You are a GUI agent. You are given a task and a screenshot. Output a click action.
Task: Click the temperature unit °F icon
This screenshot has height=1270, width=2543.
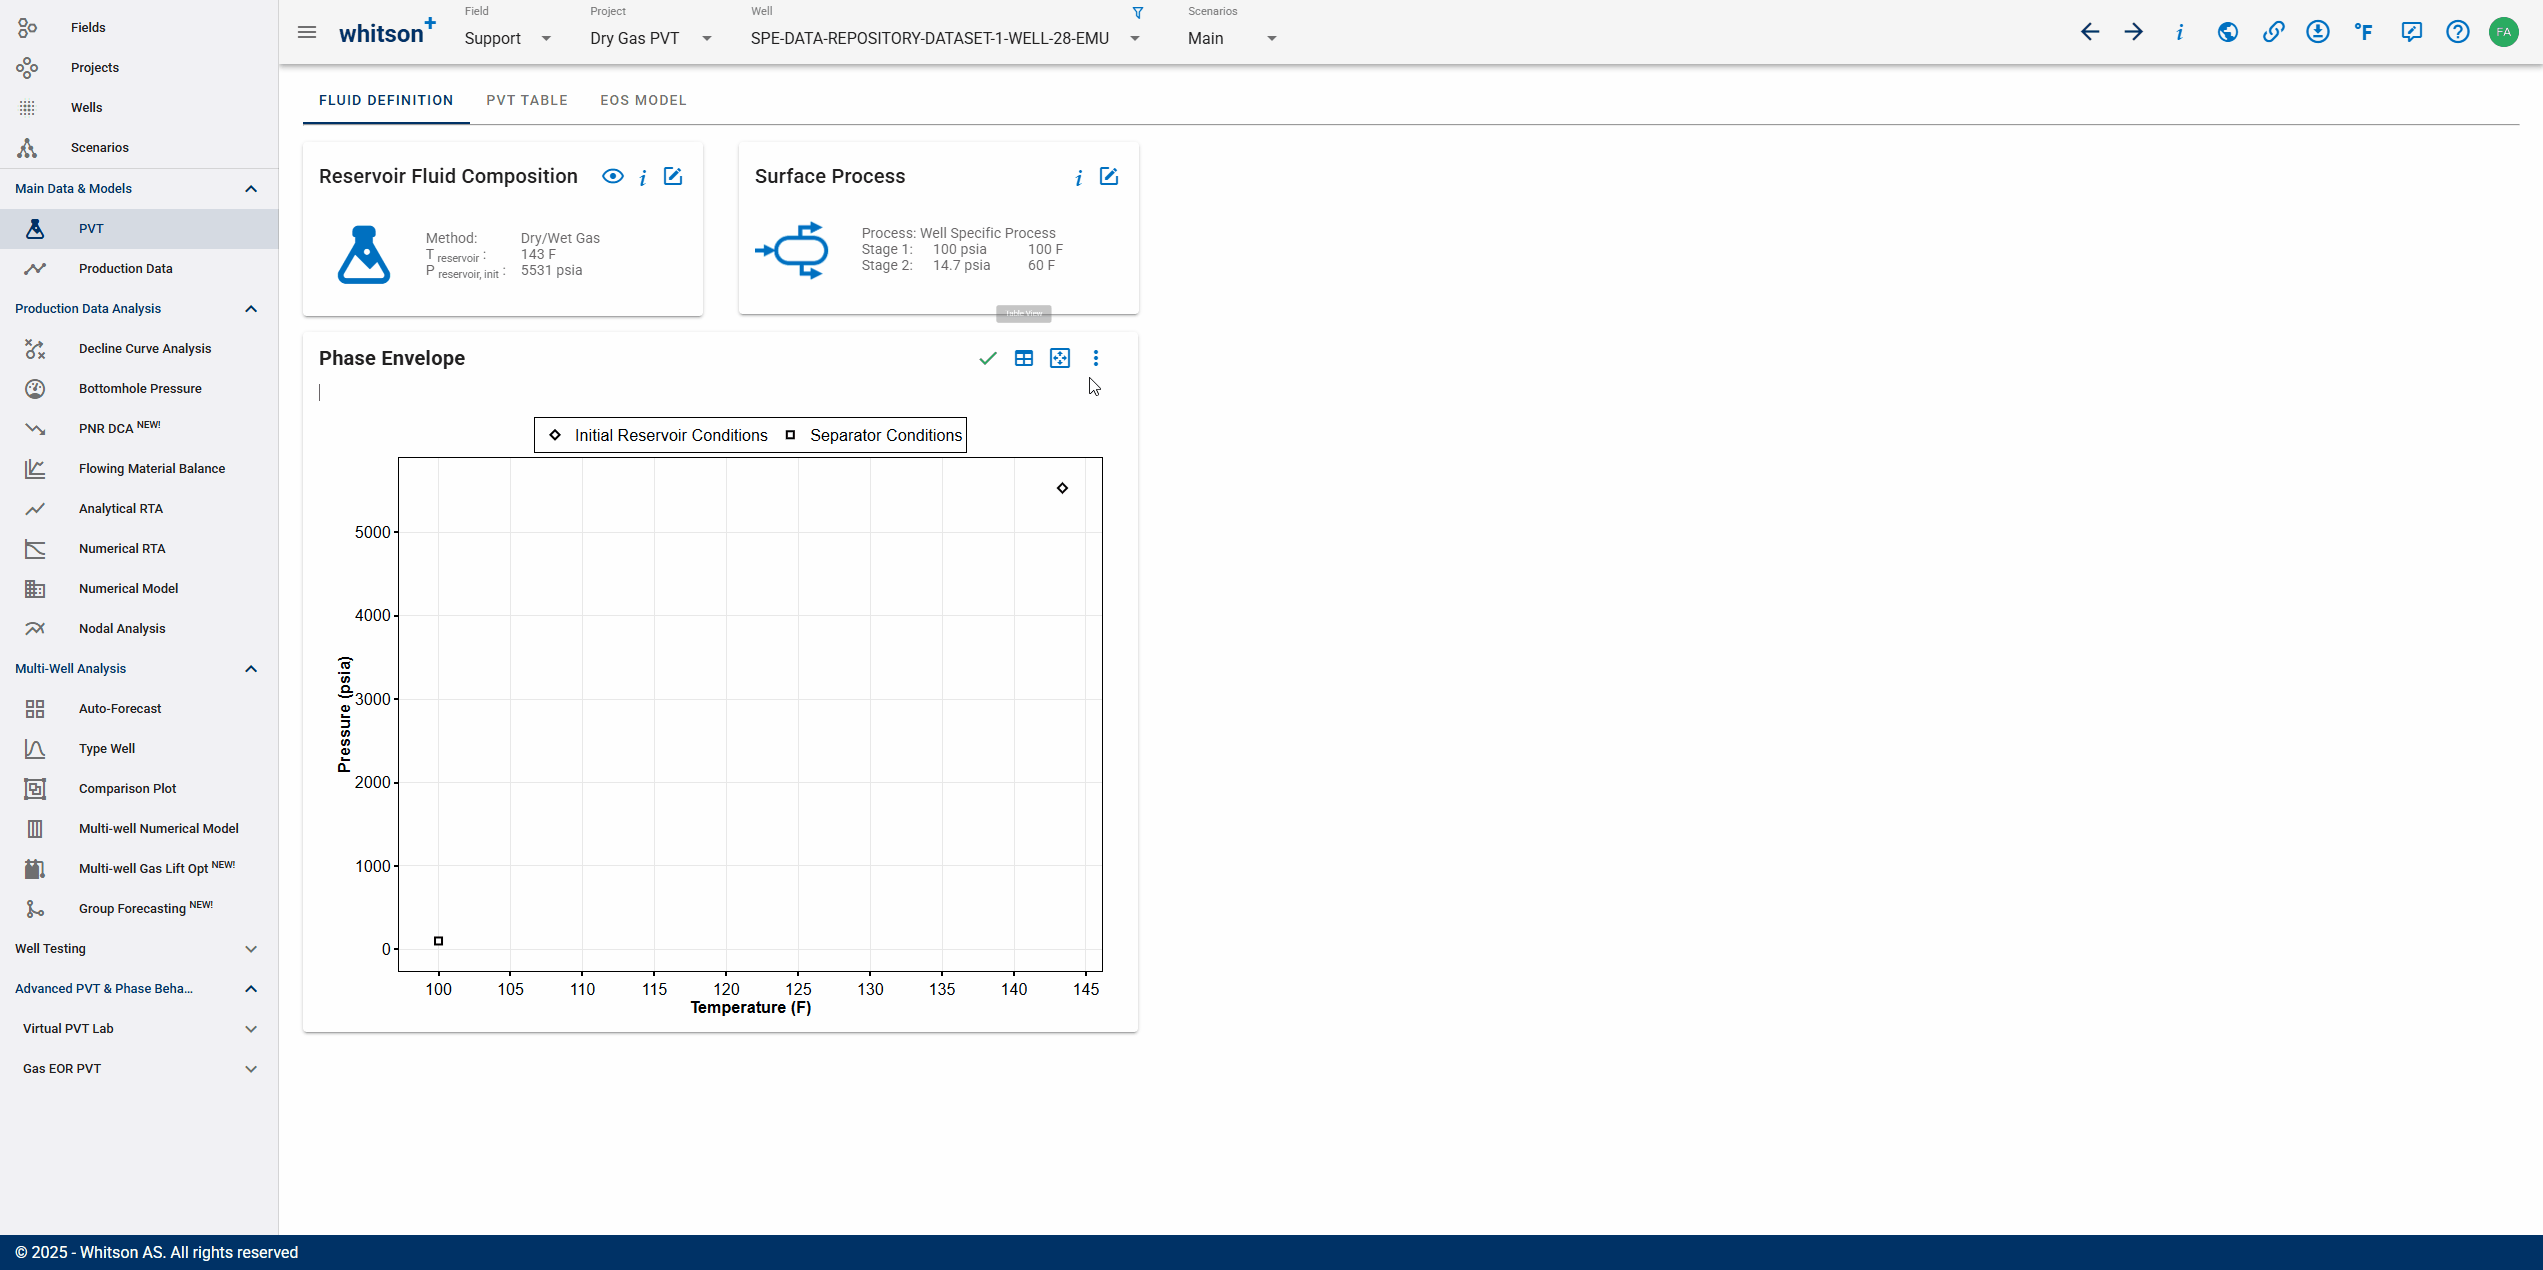point(2364,32)
